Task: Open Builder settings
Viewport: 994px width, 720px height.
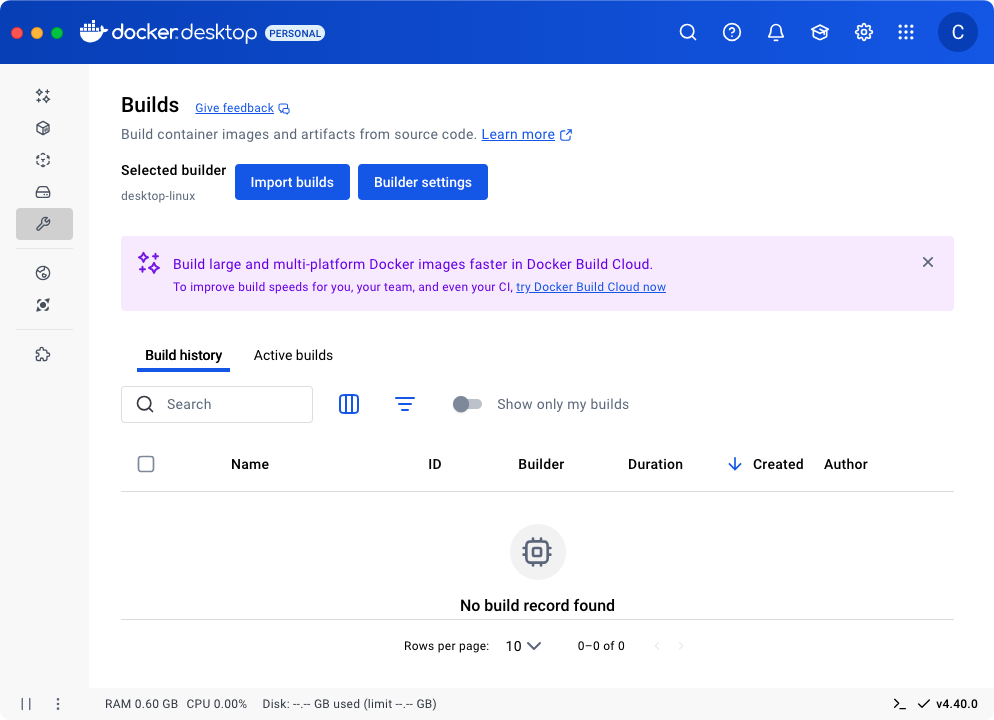Action: pos(423,182)
